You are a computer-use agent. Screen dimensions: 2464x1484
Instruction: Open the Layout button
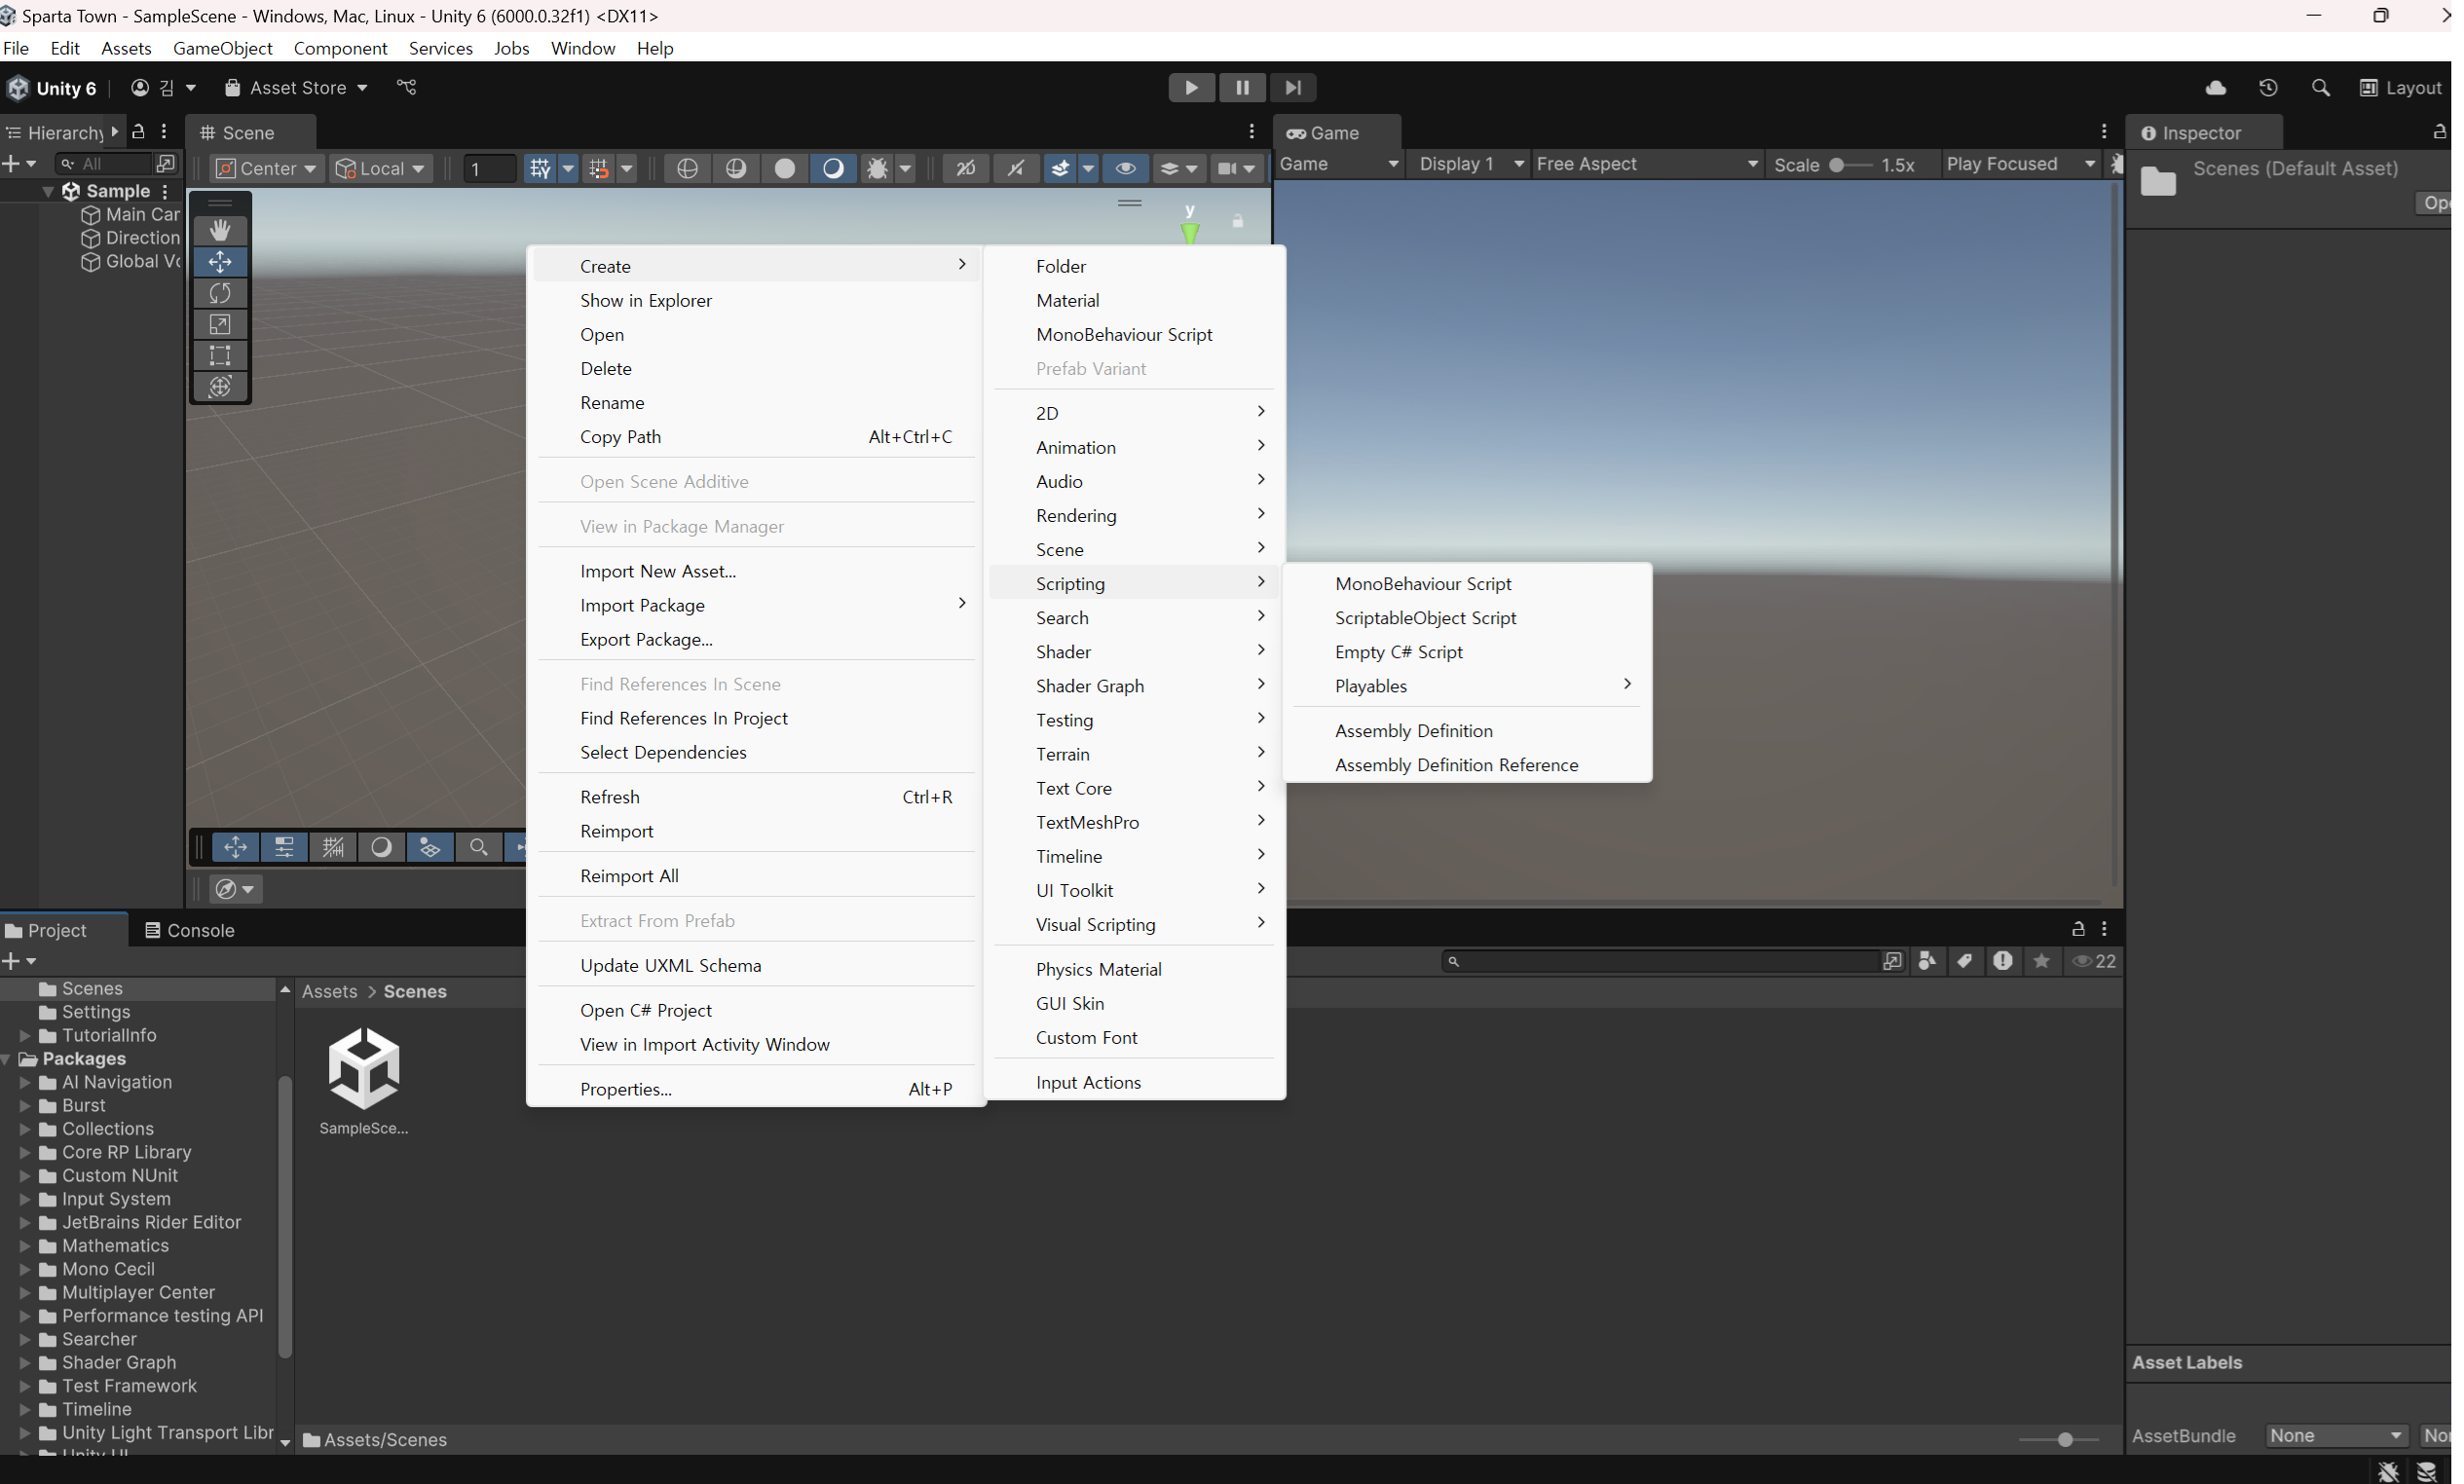(2401, 88)
